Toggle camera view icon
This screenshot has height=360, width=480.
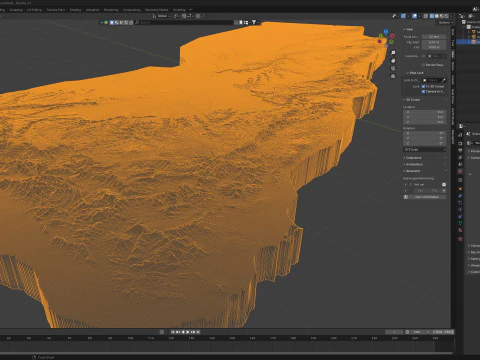393,68
